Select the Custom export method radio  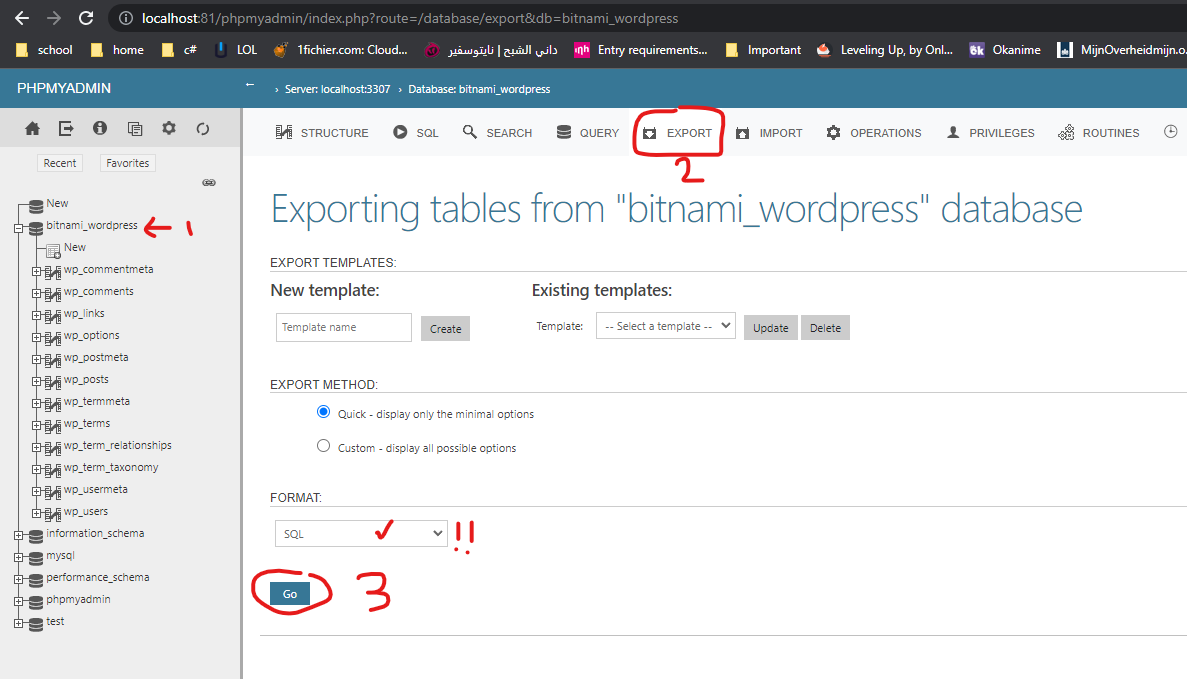323,446
